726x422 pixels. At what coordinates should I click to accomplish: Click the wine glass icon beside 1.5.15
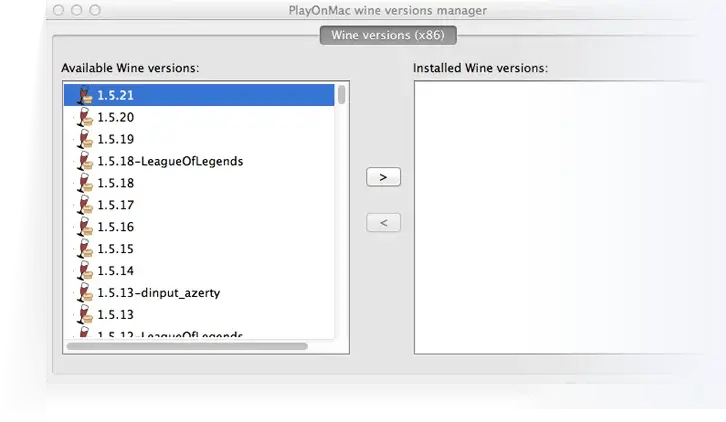pos(85,249)
